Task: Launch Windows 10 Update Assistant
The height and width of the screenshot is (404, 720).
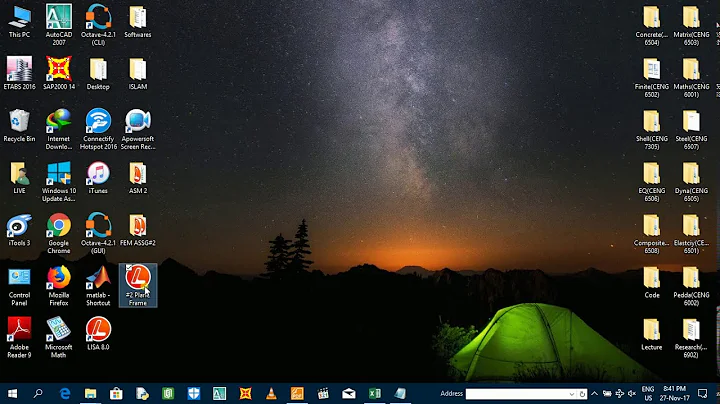Action: coord(59,182)
